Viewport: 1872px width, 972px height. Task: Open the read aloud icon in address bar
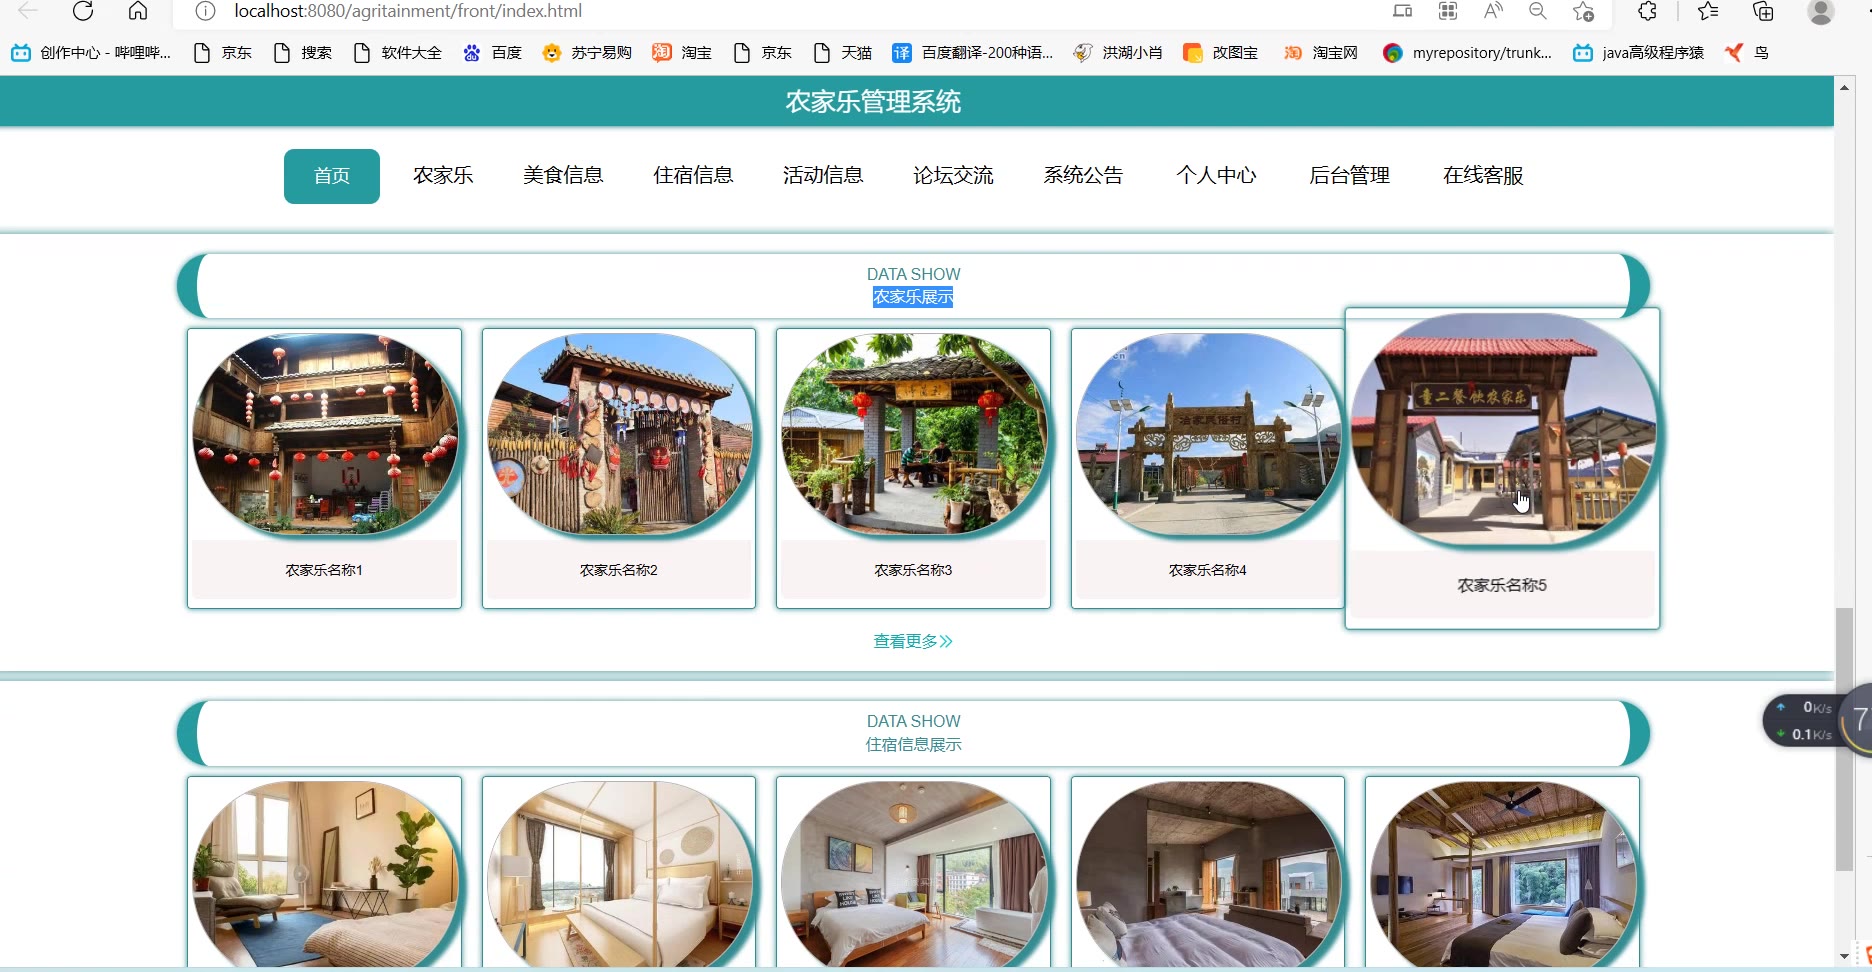(1493, 11)
